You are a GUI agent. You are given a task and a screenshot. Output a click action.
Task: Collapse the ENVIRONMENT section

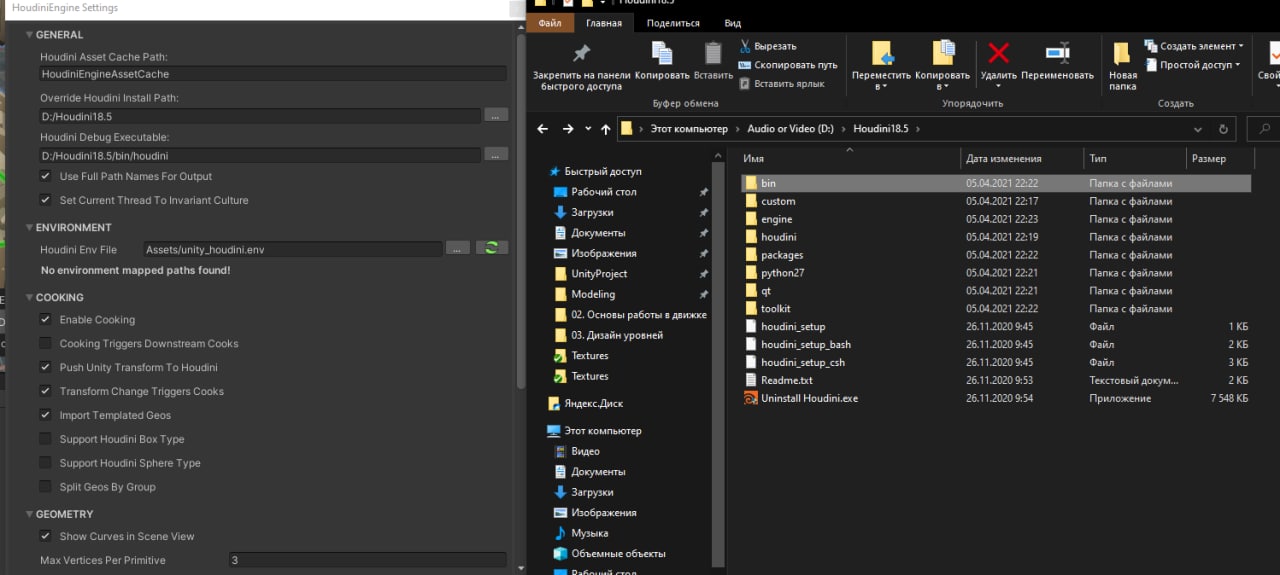[x=28, y=227]
